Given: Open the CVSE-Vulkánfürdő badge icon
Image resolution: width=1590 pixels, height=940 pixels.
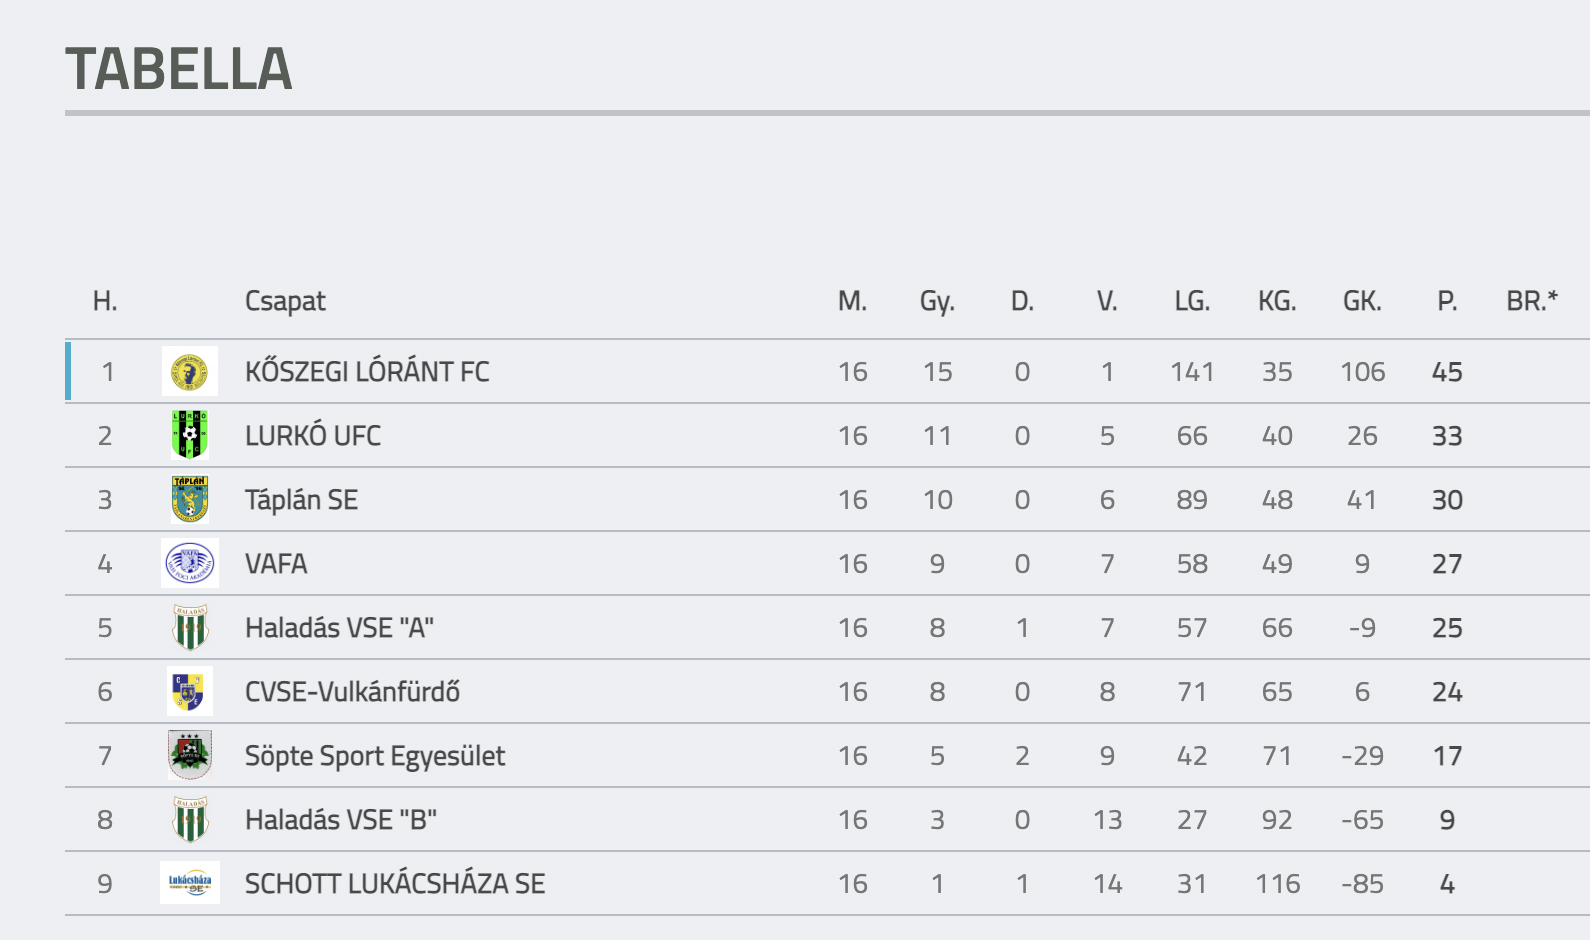Looking at the screenshot, I should [x=190, y=691].
